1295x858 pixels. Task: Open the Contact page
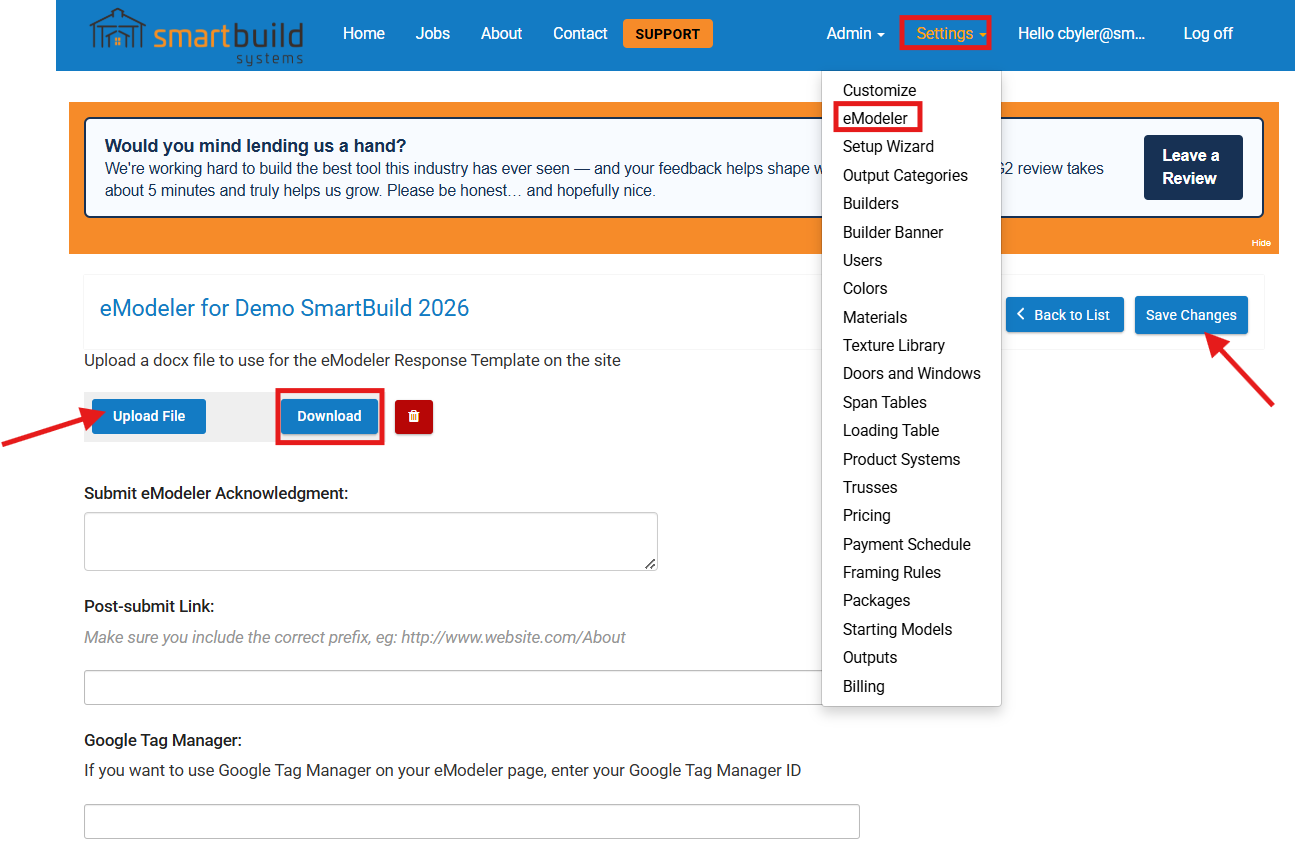click(x=580, y=34)
